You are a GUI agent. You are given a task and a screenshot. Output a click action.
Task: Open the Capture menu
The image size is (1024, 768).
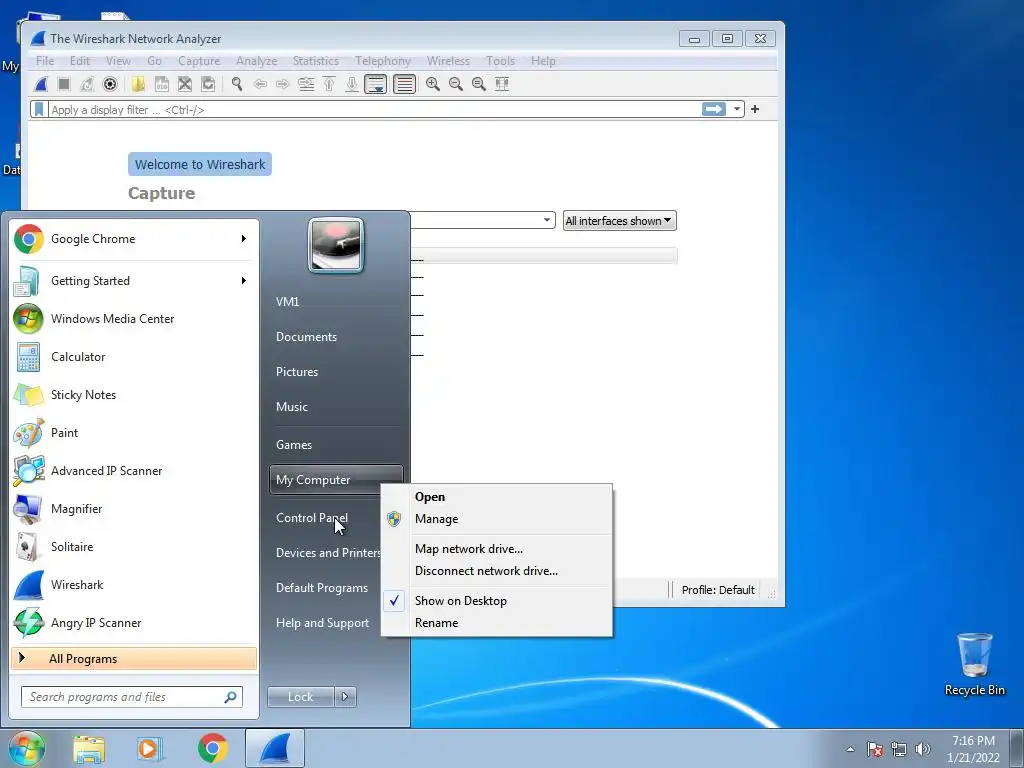[199, 61]
